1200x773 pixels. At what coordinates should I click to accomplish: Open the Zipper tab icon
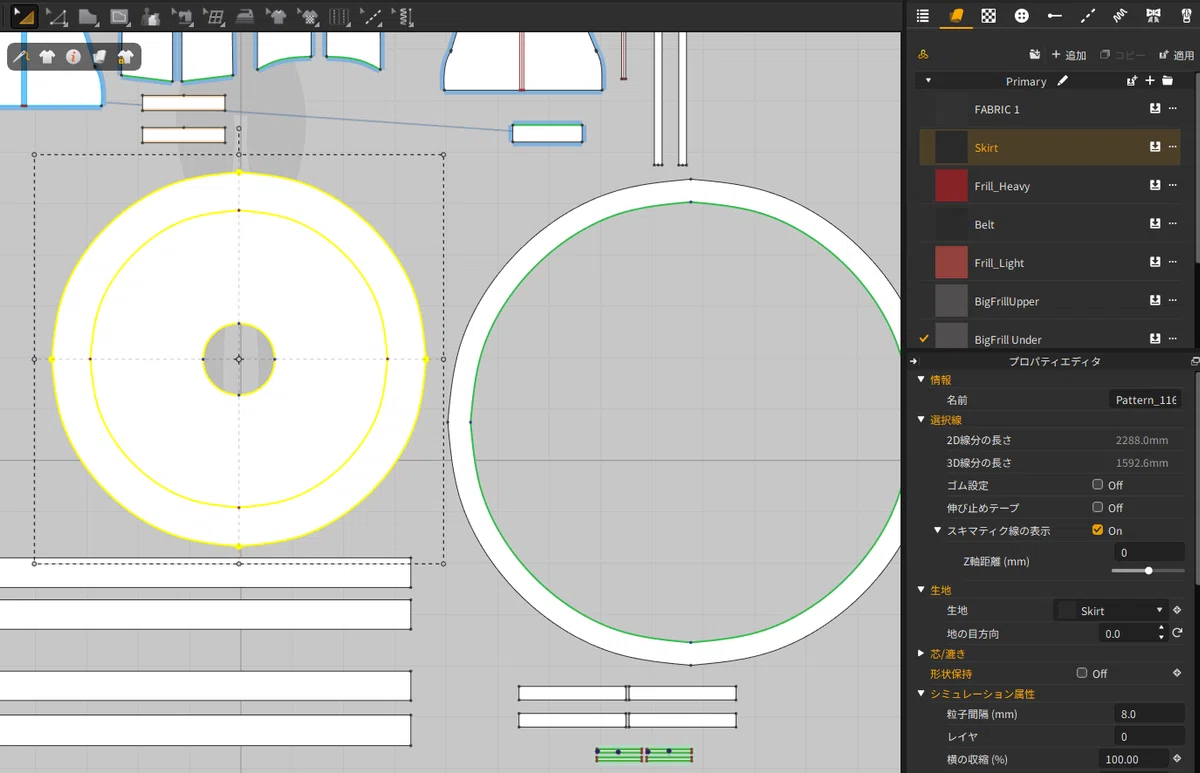(x=1186, y=15)
